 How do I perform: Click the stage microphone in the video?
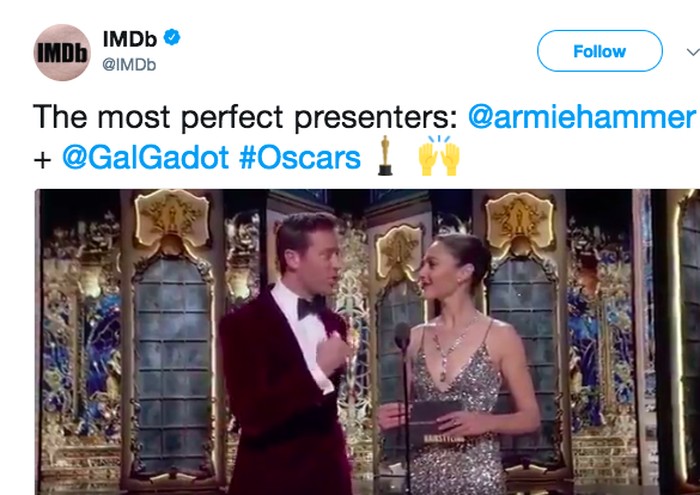click(402, 337)
